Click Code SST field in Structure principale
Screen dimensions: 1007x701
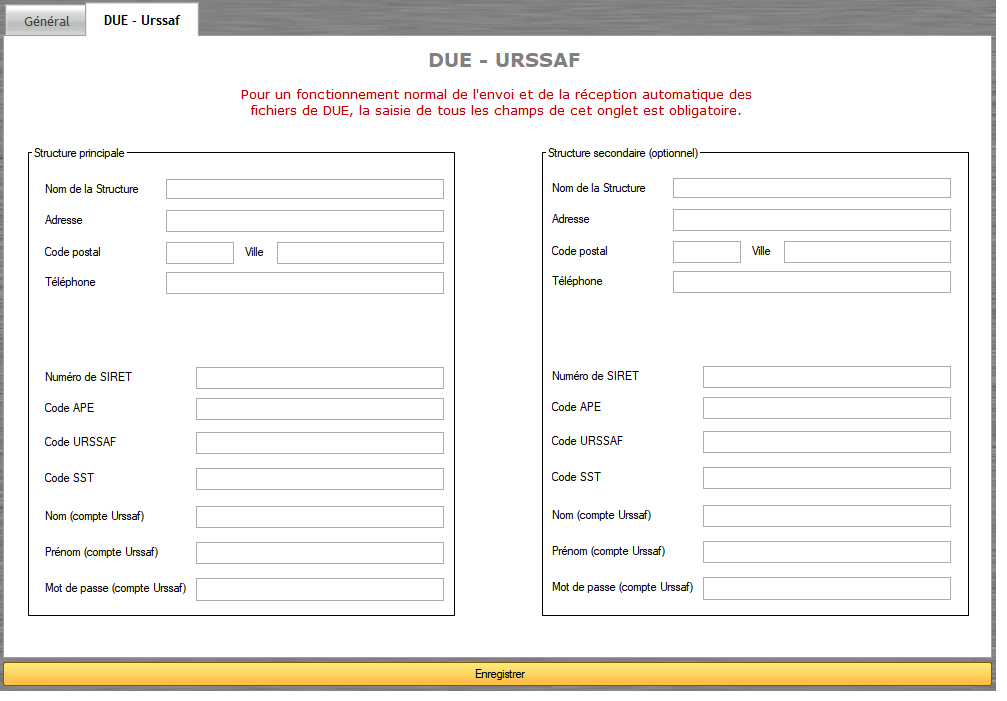(x=320, y=478)
